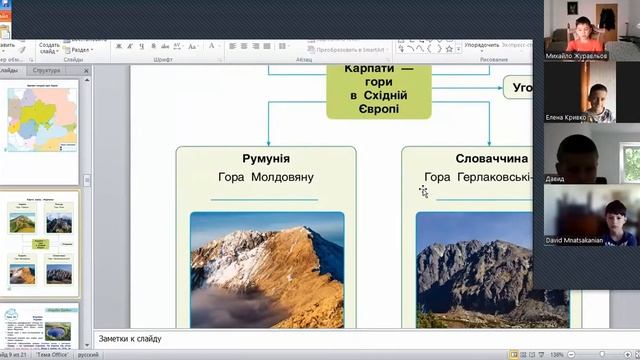Image resolution: width=640 pixels, height=360 pixels.
Task: Click David Mnatsakanian video tile
Action: point(592,215)
